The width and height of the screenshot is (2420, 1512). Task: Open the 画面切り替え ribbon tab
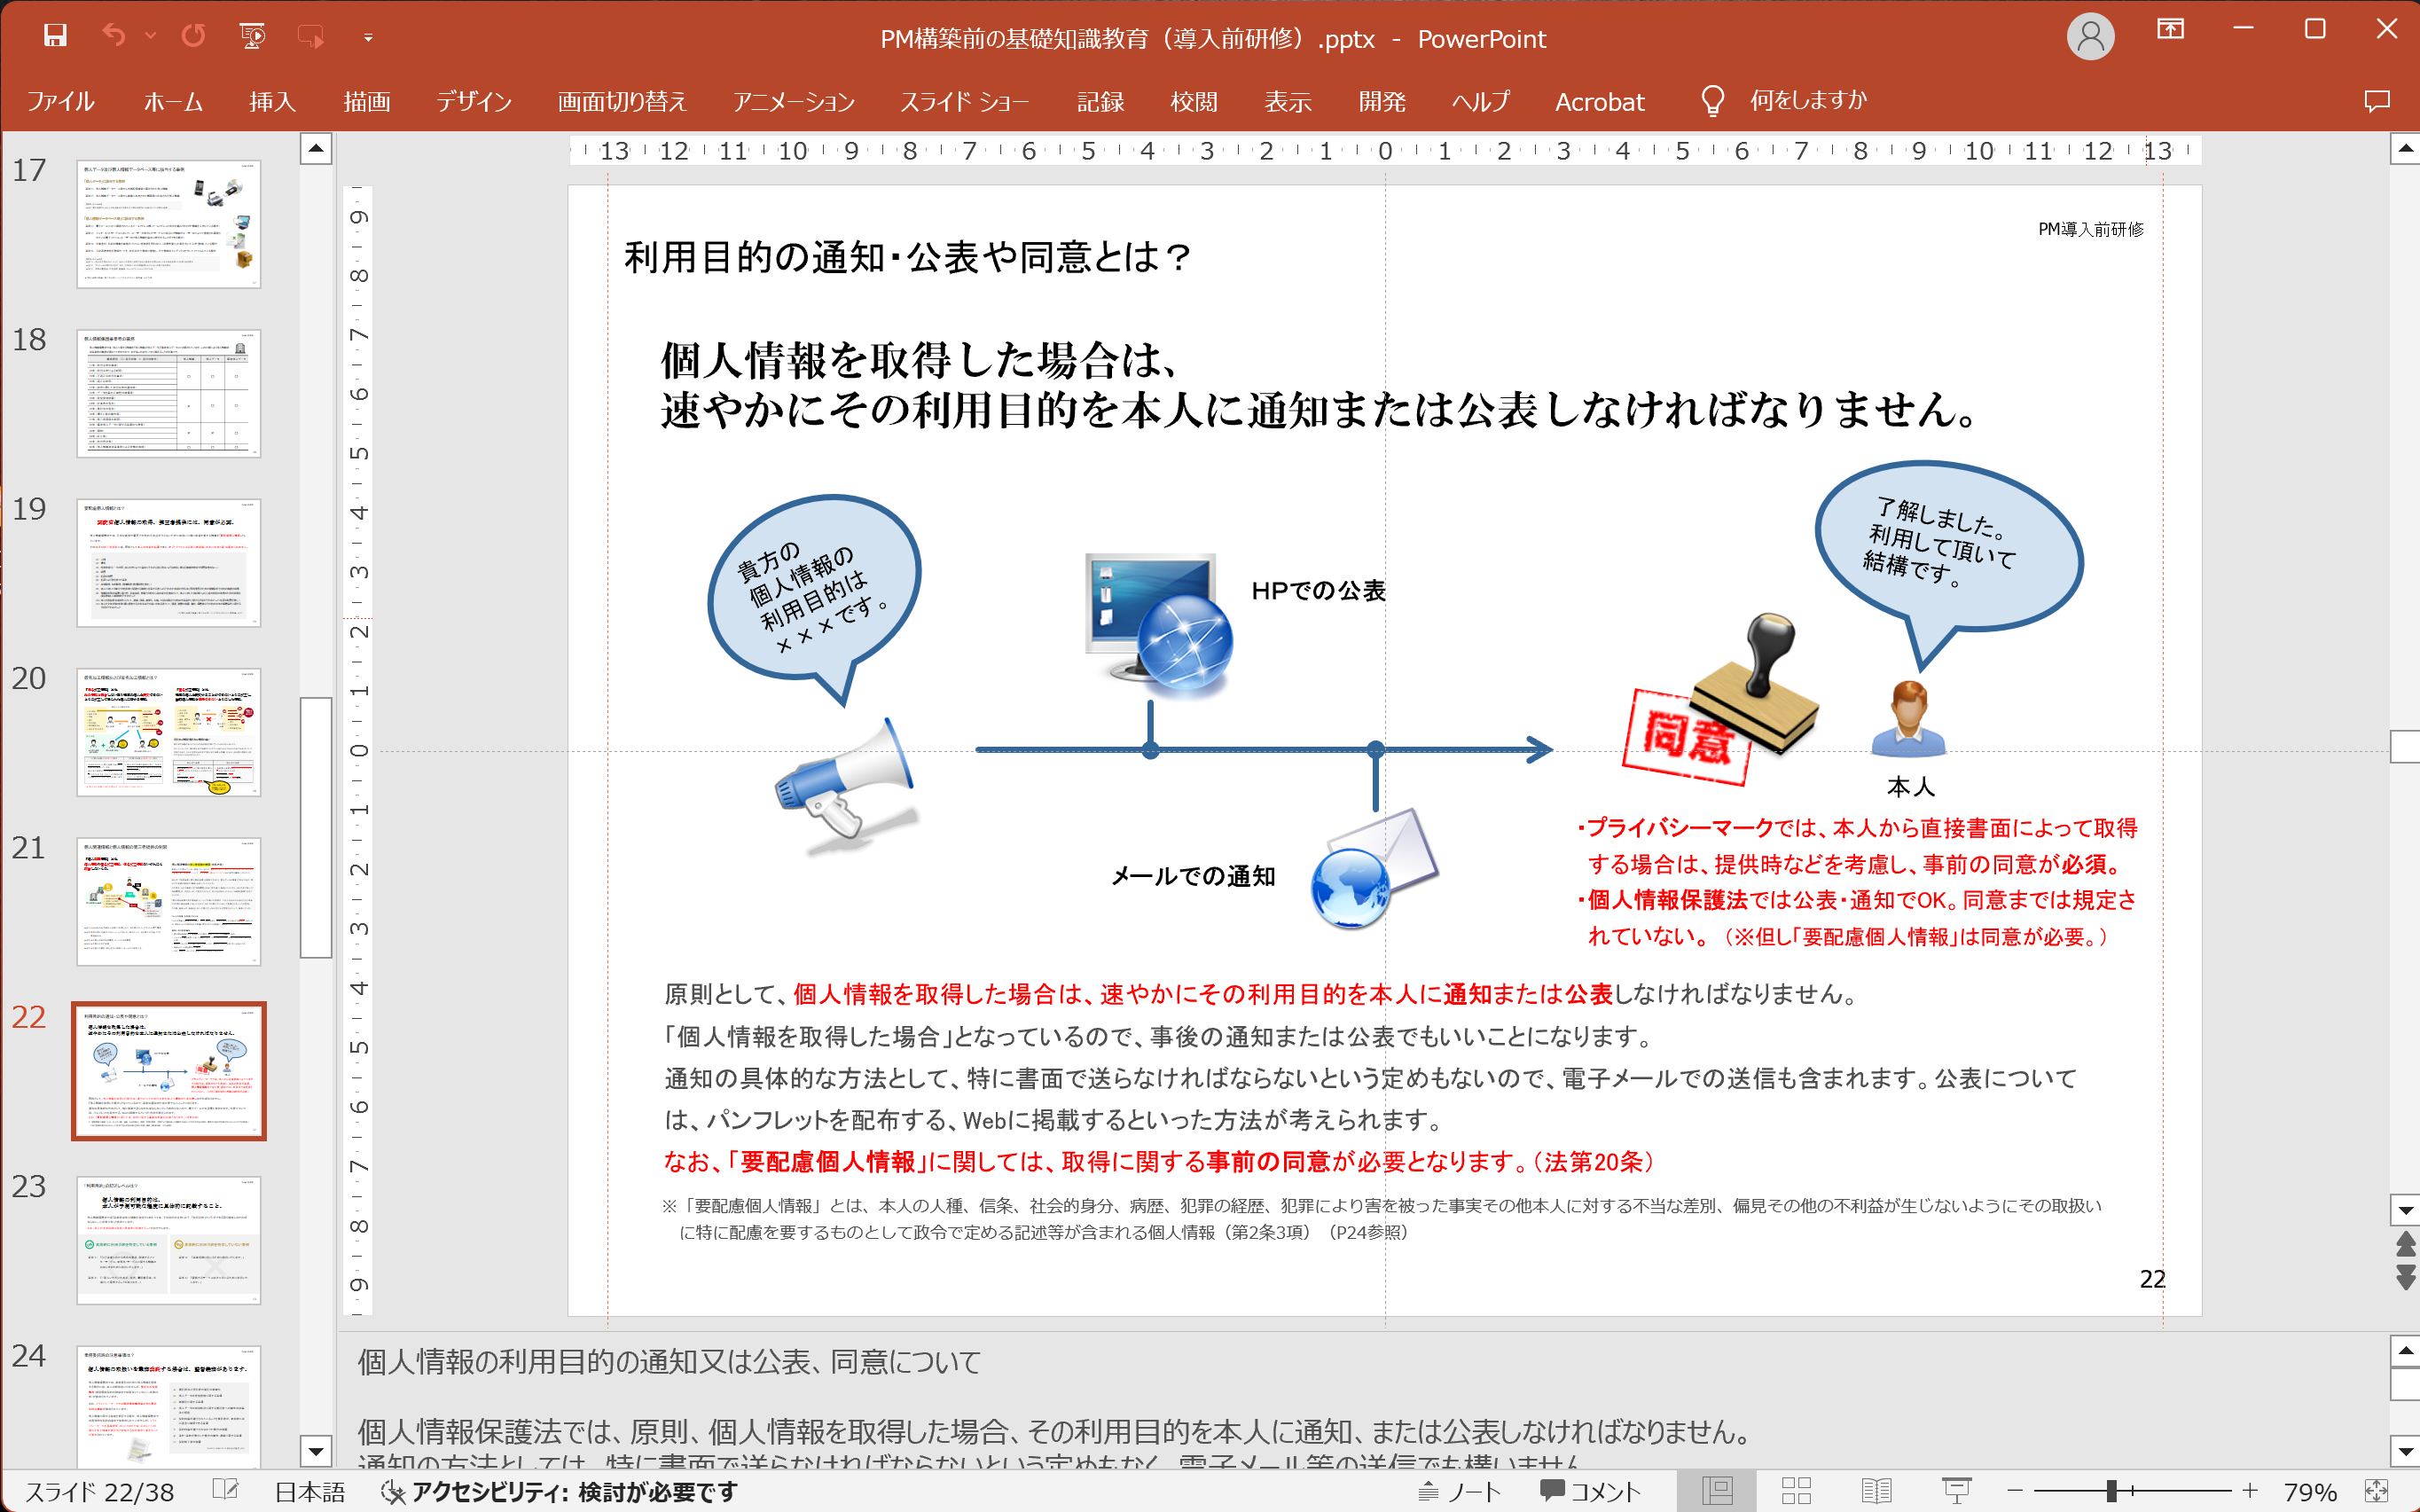tap(622, 101)
